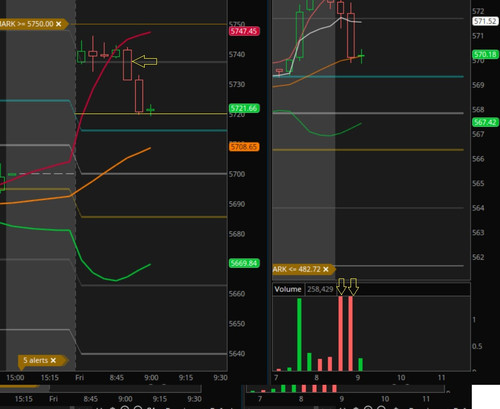Dismiss the 5 alerts tag
The height and width of the screenshot is (409, 500).
click(53, 360)
